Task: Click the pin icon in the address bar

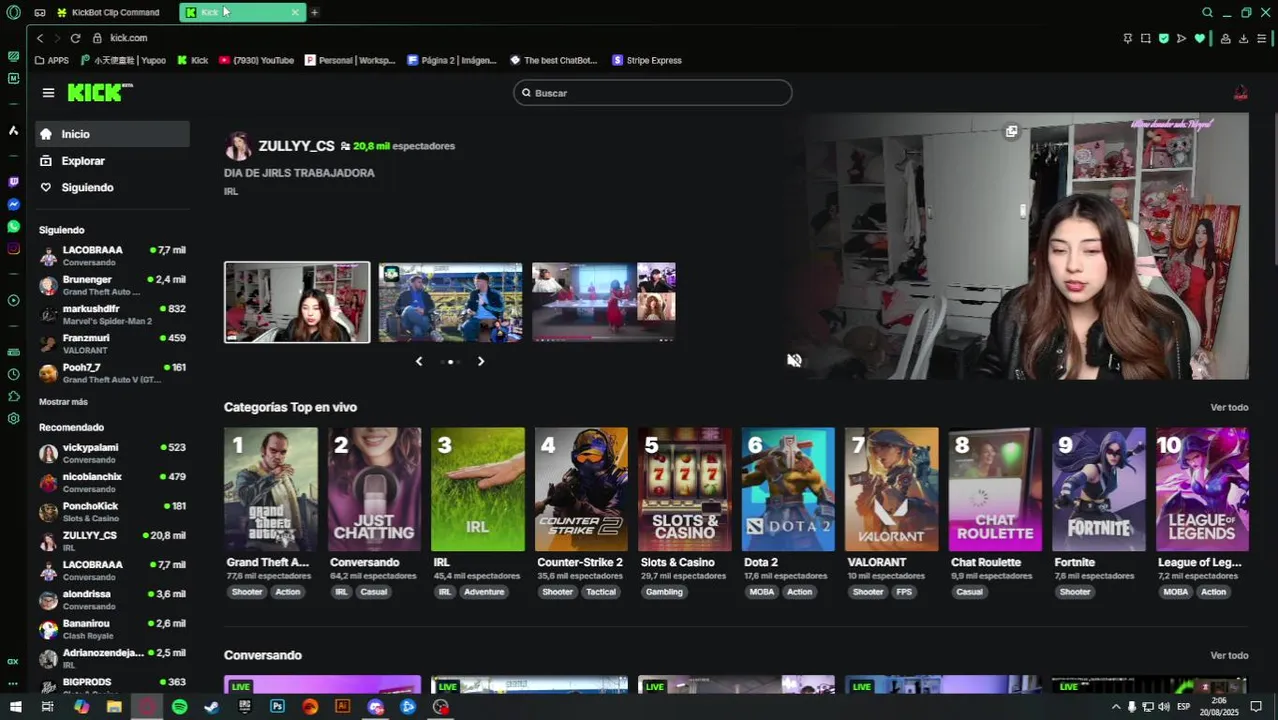Action: click(1128, 38)
